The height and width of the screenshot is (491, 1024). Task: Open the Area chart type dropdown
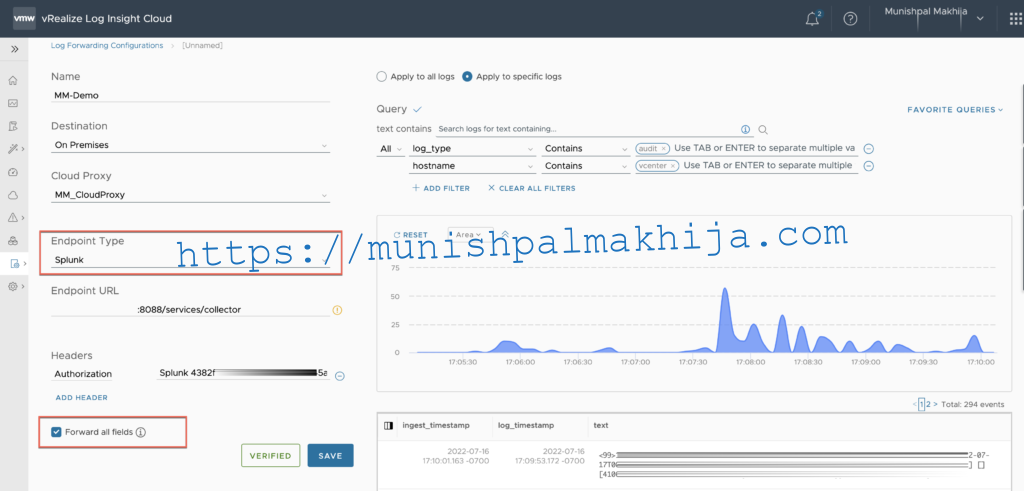[x=470, y=234]
